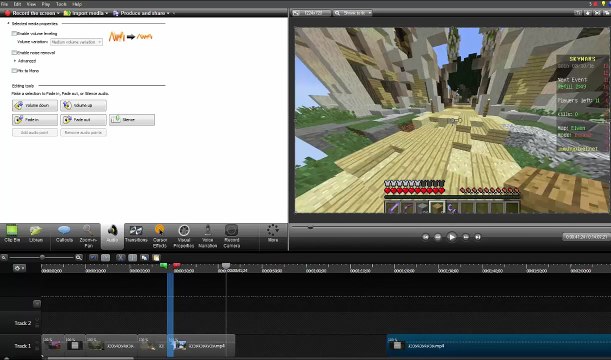Enable noise removal checkbox

[14, 53]
